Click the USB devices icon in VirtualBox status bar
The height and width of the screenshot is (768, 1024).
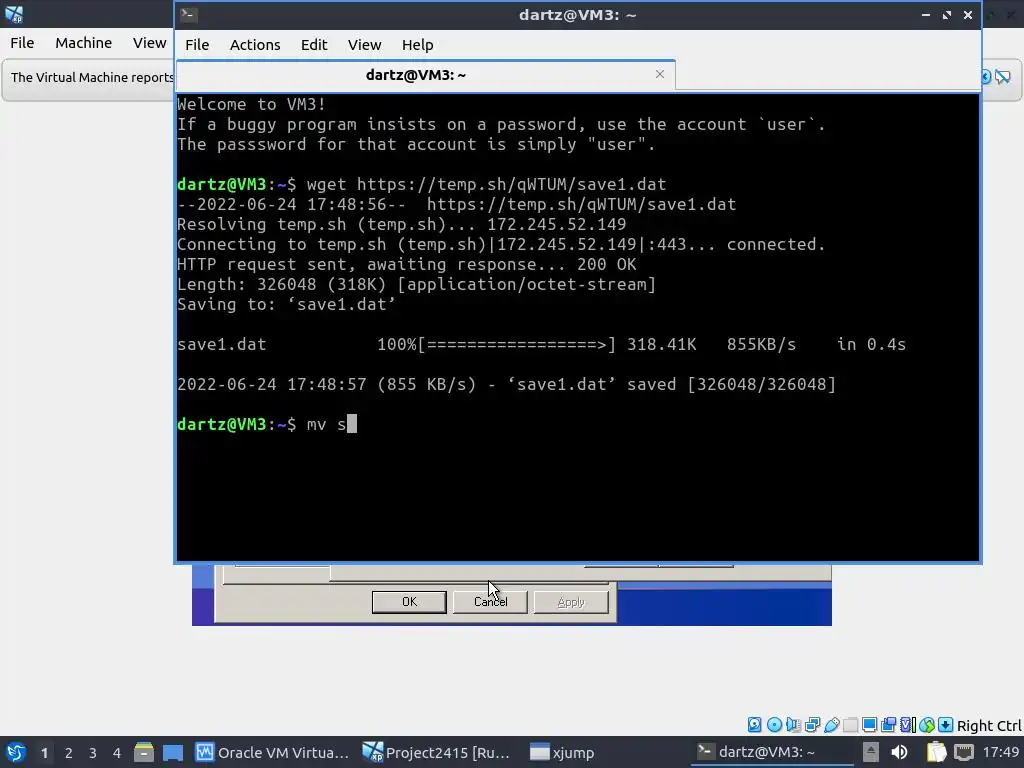click(831, 724)
